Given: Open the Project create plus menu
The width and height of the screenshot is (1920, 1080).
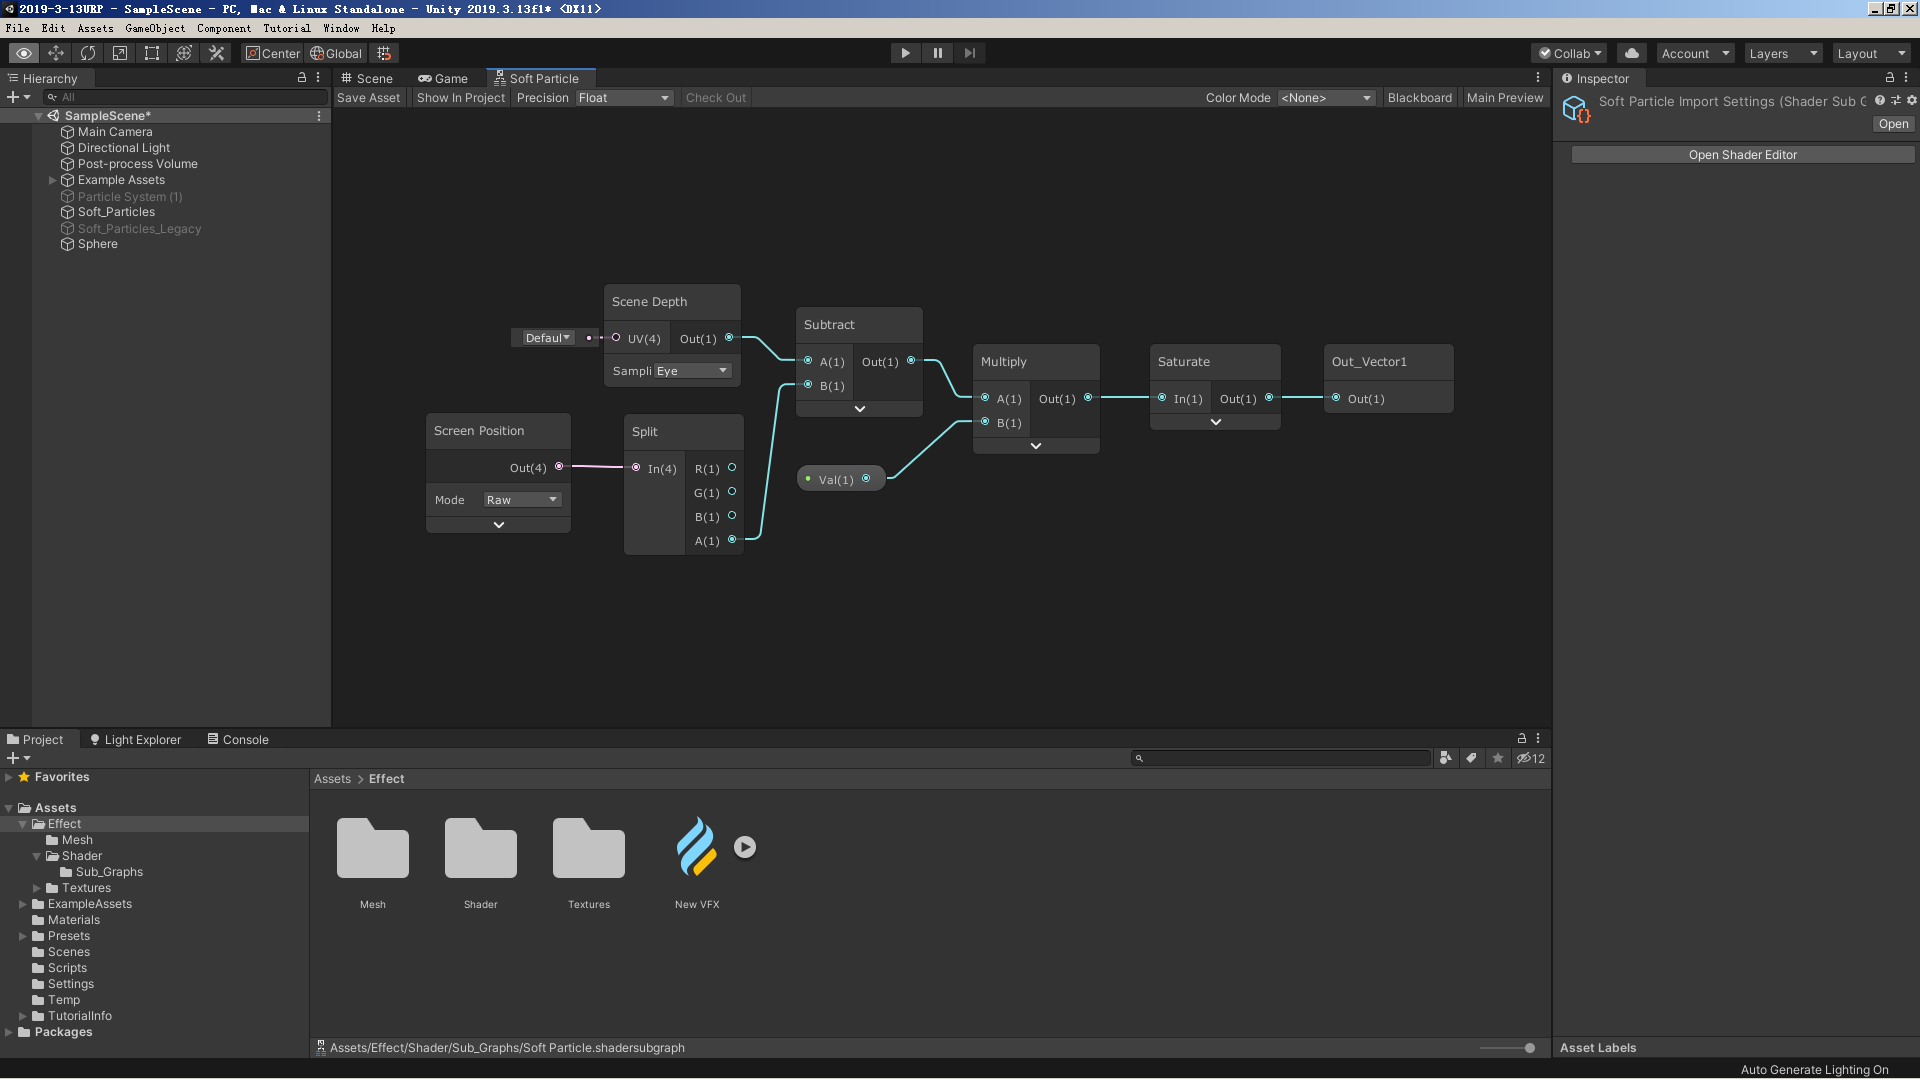Looking at the screenshot, I should point(18,758).
